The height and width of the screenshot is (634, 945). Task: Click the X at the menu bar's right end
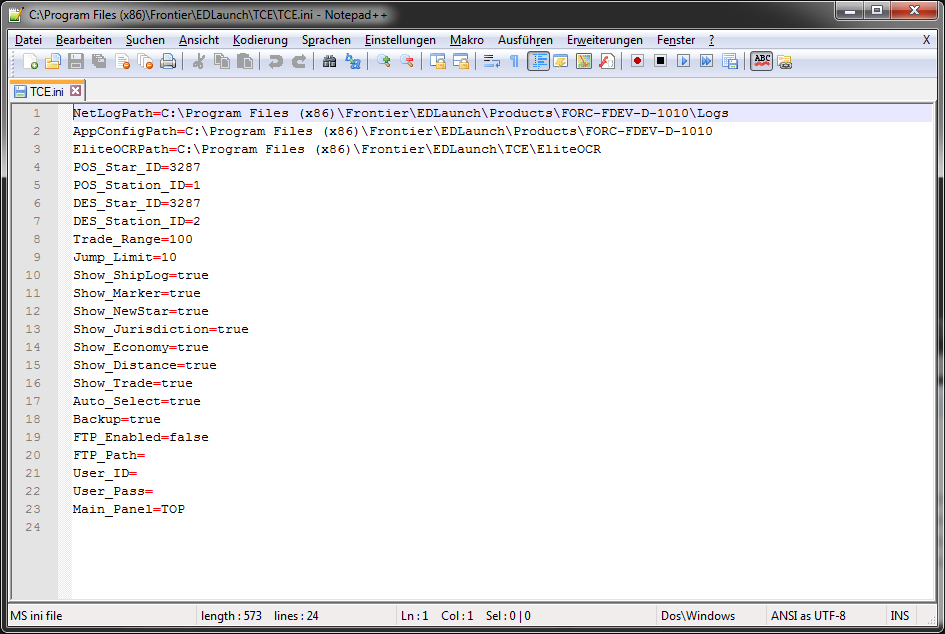click(x=926, y=40)
